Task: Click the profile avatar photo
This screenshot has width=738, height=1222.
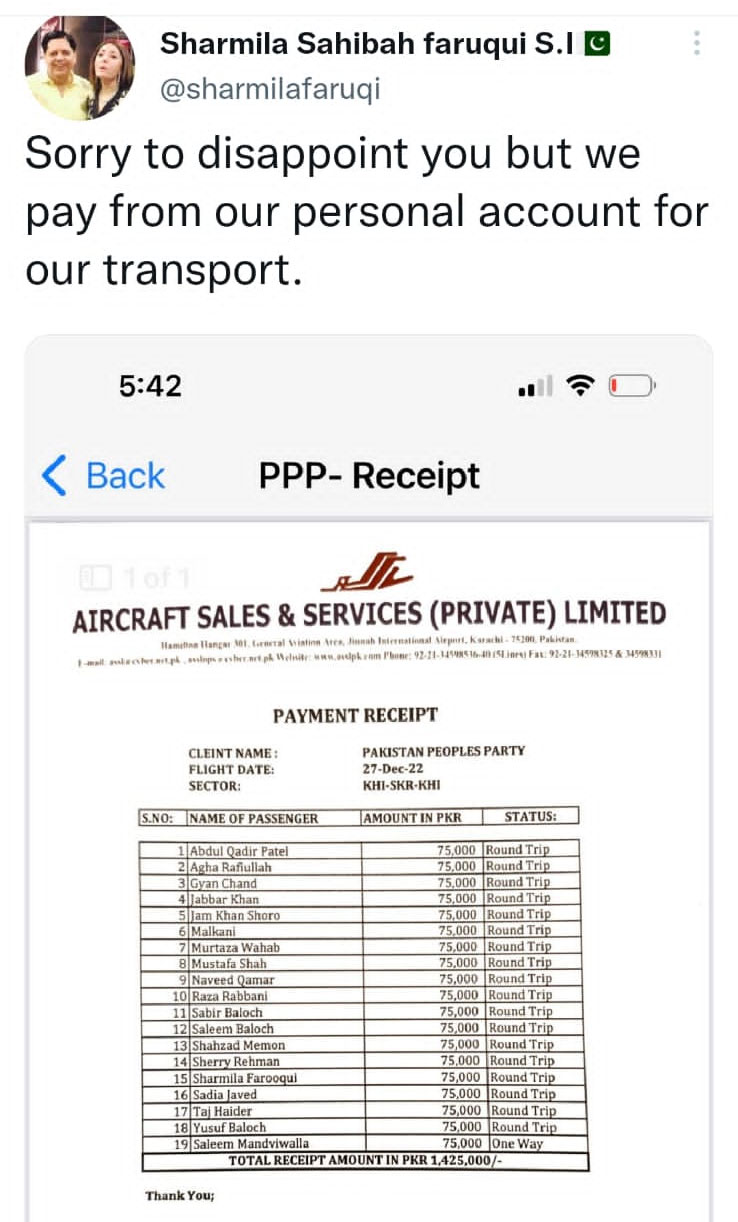Action: 79,68
